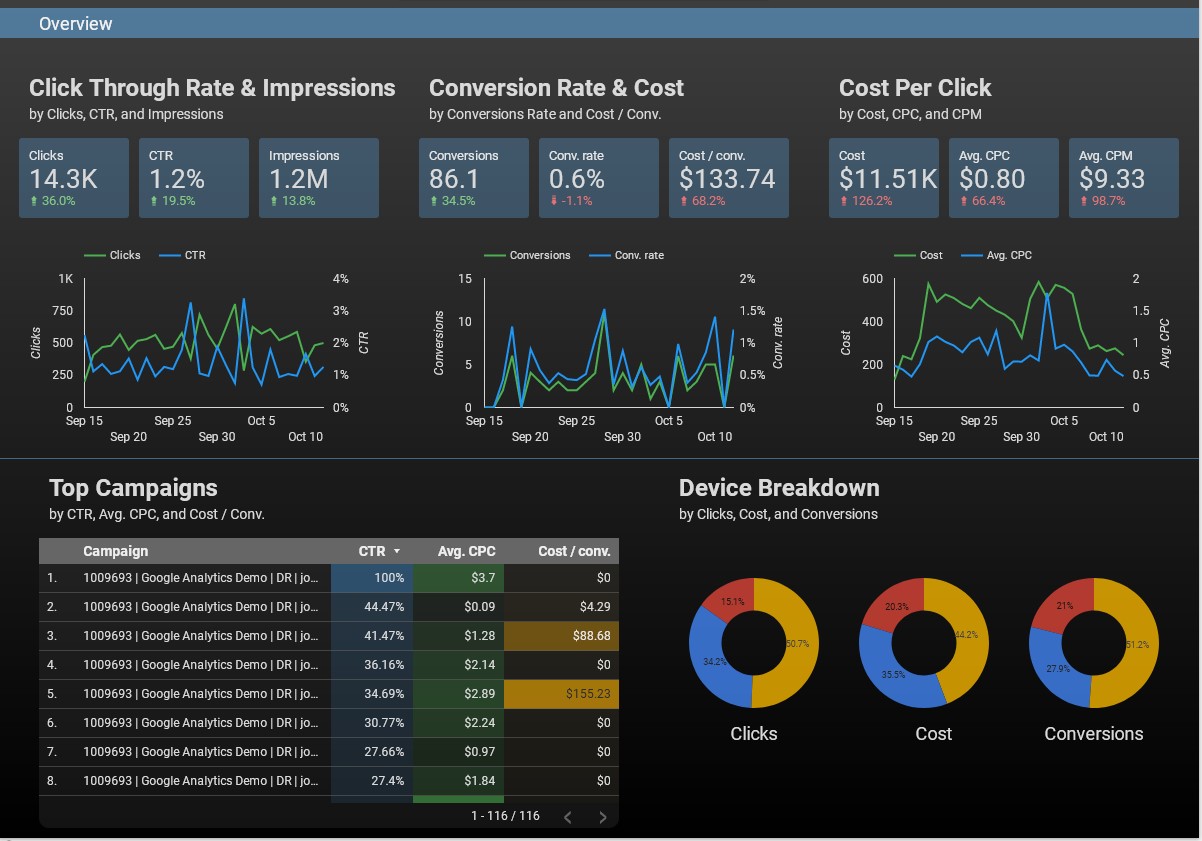1202x841 pixels.
Task: Click the sort arrow beside CTR column header
Action: point(397,551)
